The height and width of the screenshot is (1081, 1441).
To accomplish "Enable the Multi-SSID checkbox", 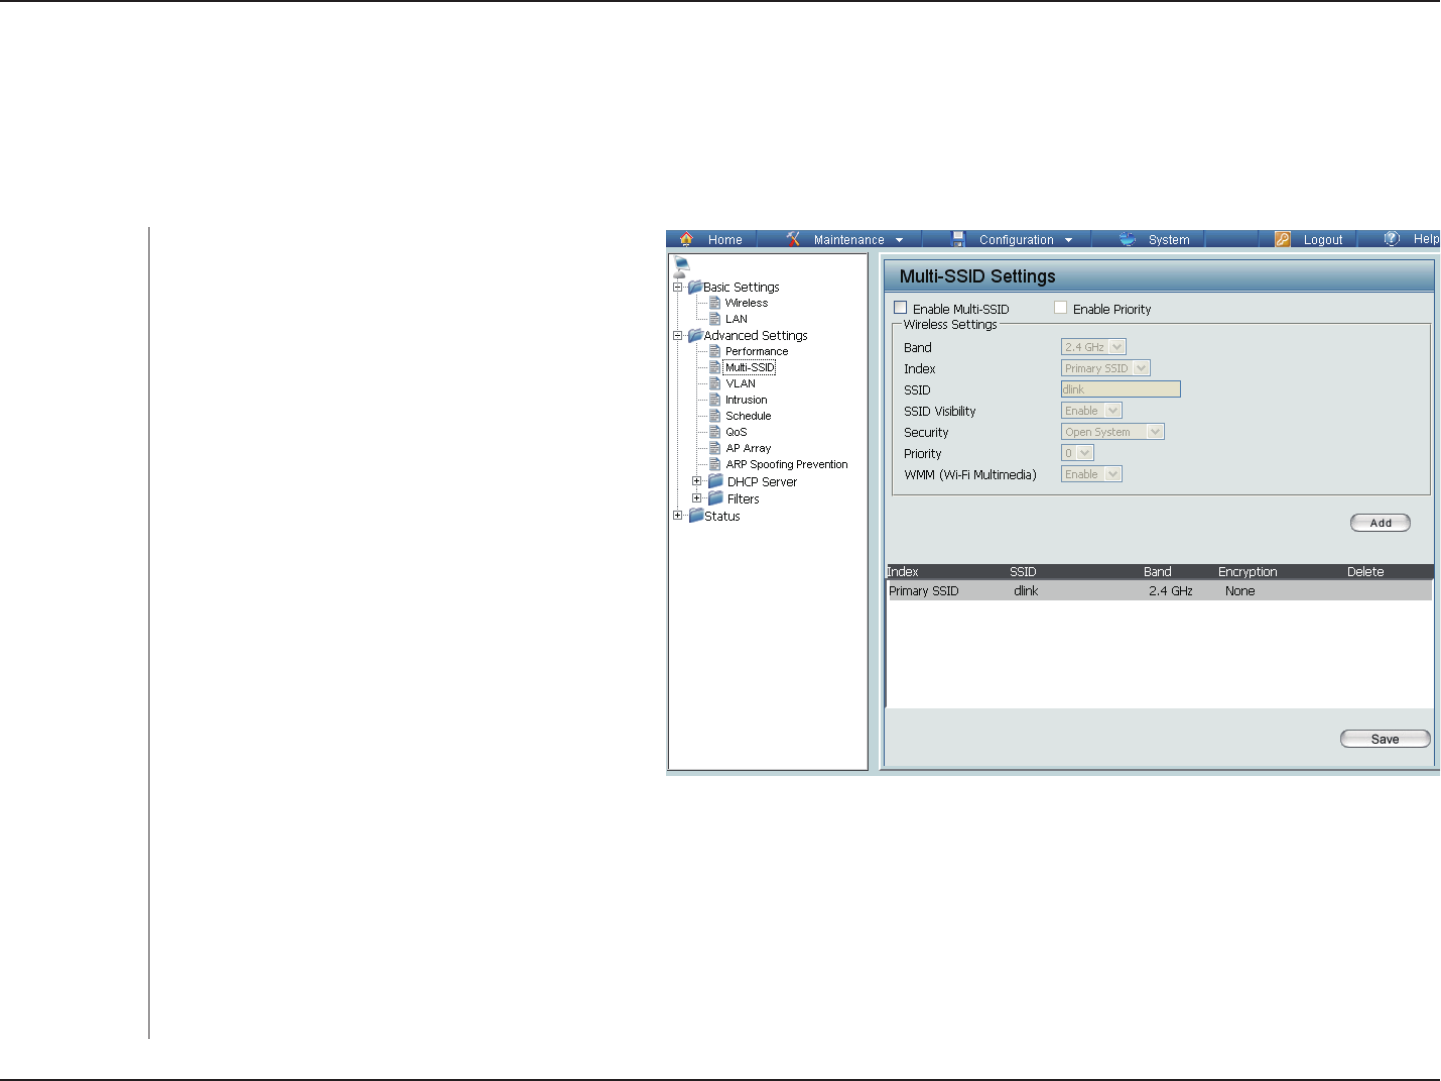I will pos(900,308).
